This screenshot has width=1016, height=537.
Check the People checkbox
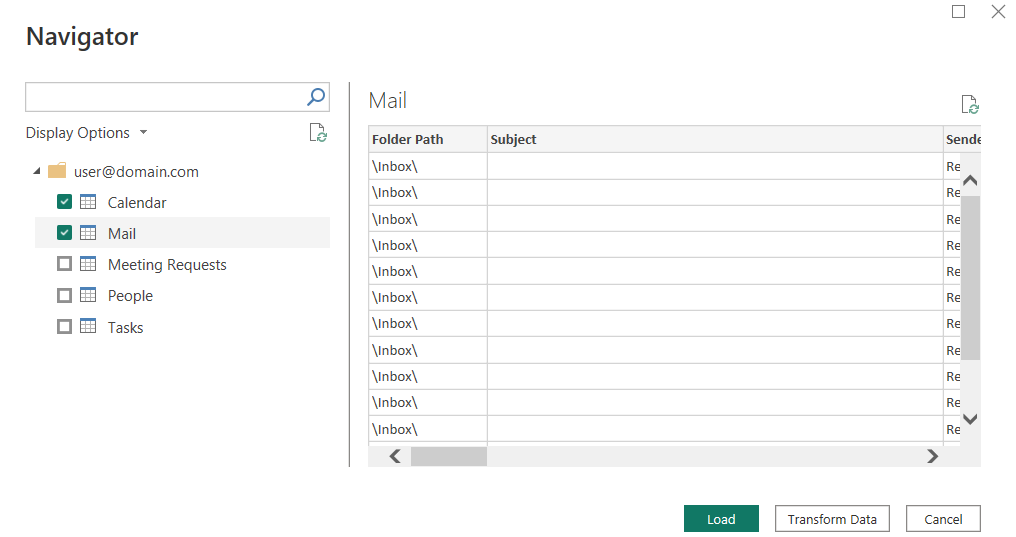(64, 295)
